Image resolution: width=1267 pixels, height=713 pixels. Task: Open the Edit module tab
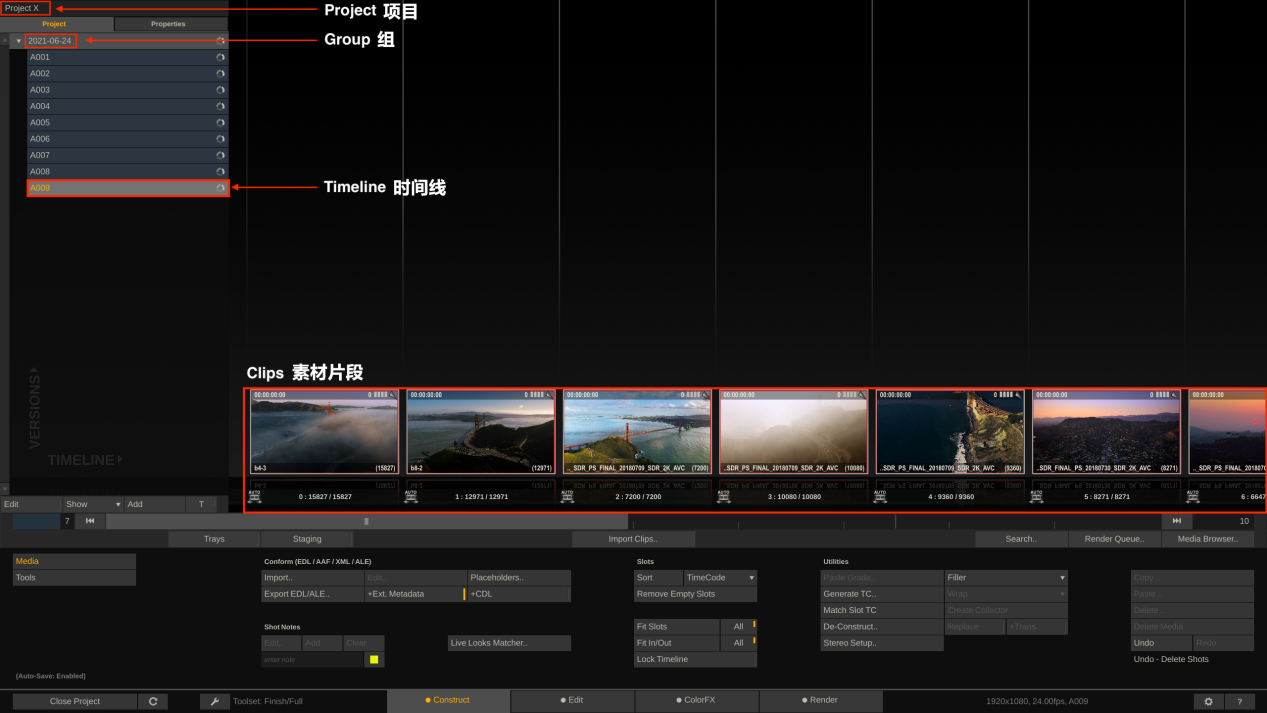572,700
